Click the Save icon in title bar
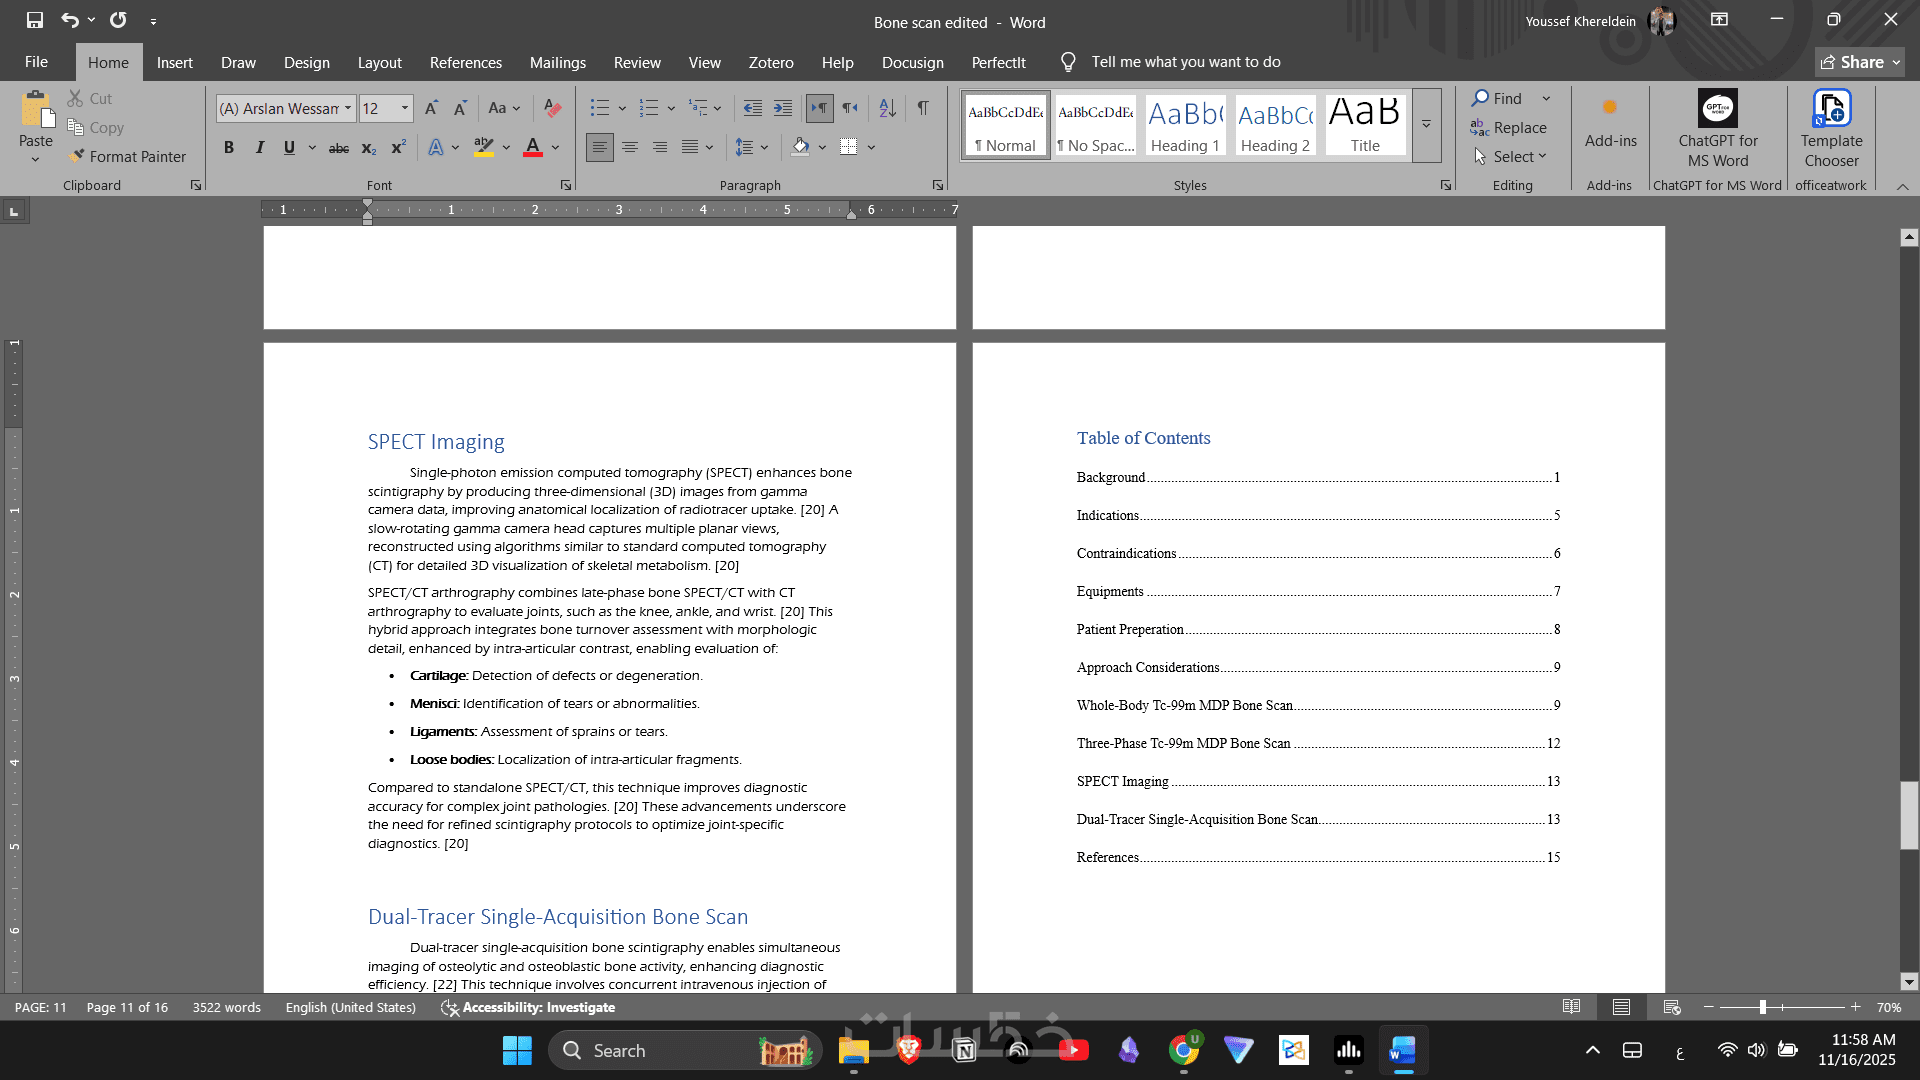The image size is (1920, 1080). pyautogui.click(x=35, y=20)
